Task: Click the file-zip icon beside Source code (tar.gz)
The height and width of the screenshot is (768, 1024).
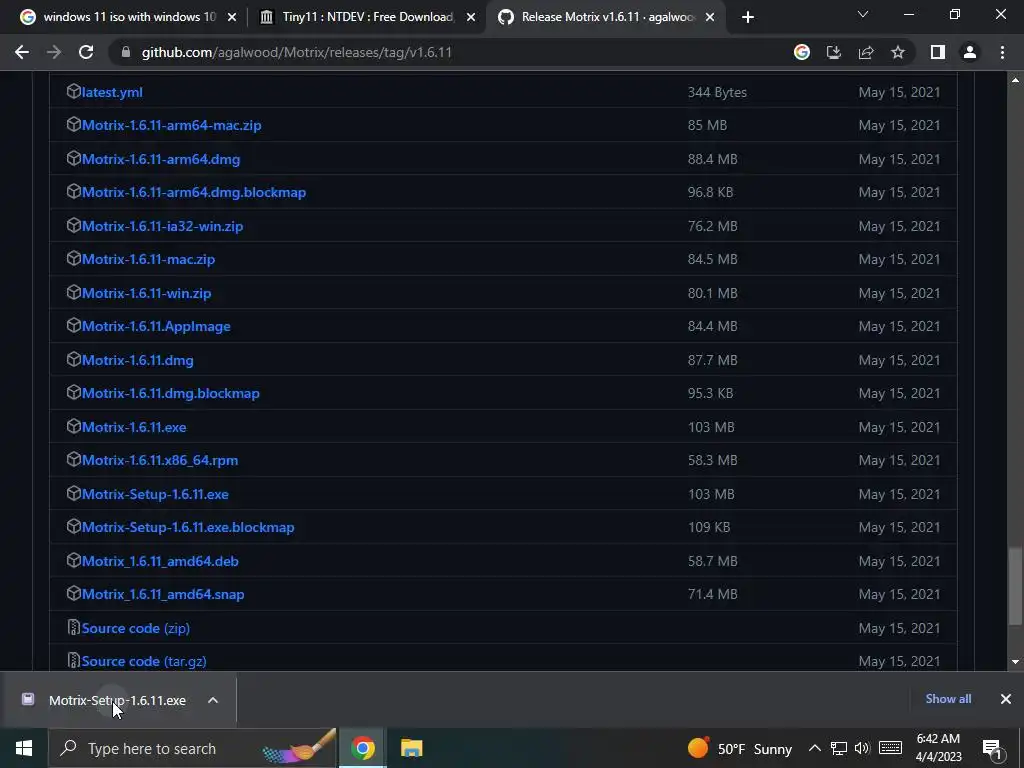Action: [x=73, y=660]
